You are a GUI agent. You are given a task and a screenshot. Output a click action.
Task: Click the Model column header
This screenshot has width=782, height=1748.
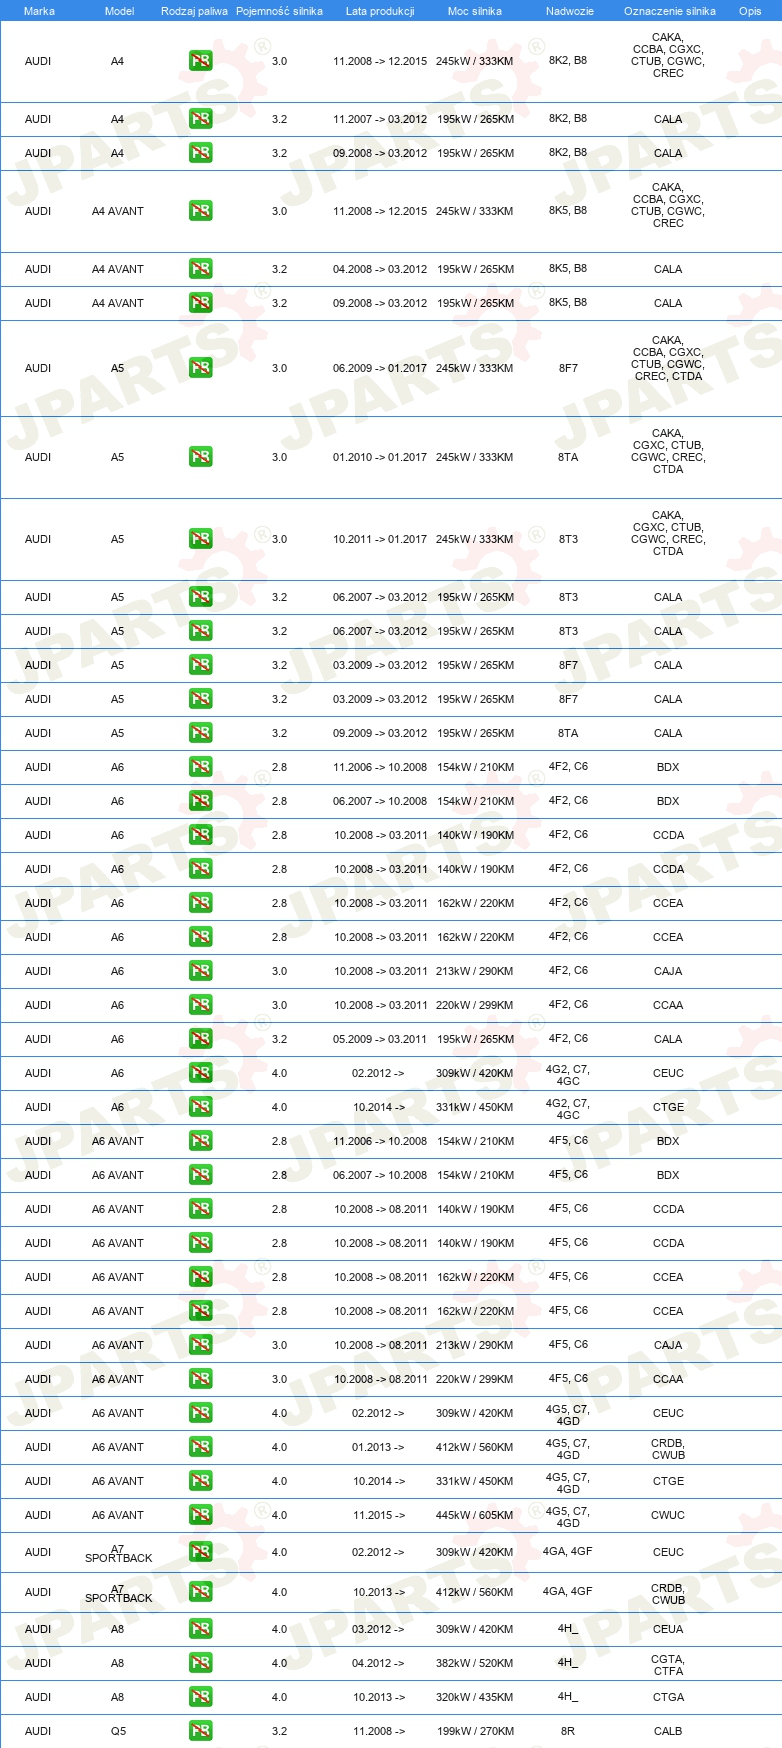pos(120,11)
